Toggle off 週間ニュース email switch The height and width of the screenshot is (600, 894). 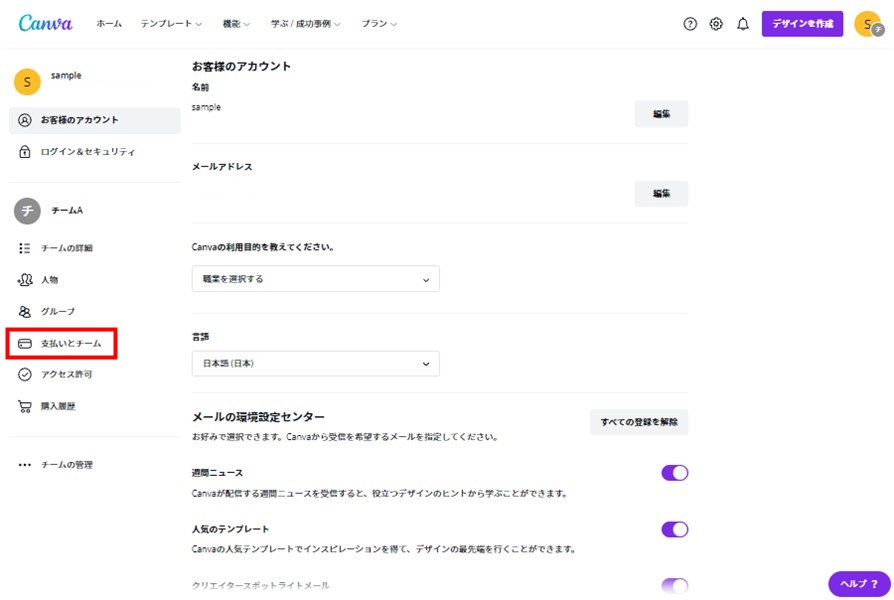coord(674,473)
